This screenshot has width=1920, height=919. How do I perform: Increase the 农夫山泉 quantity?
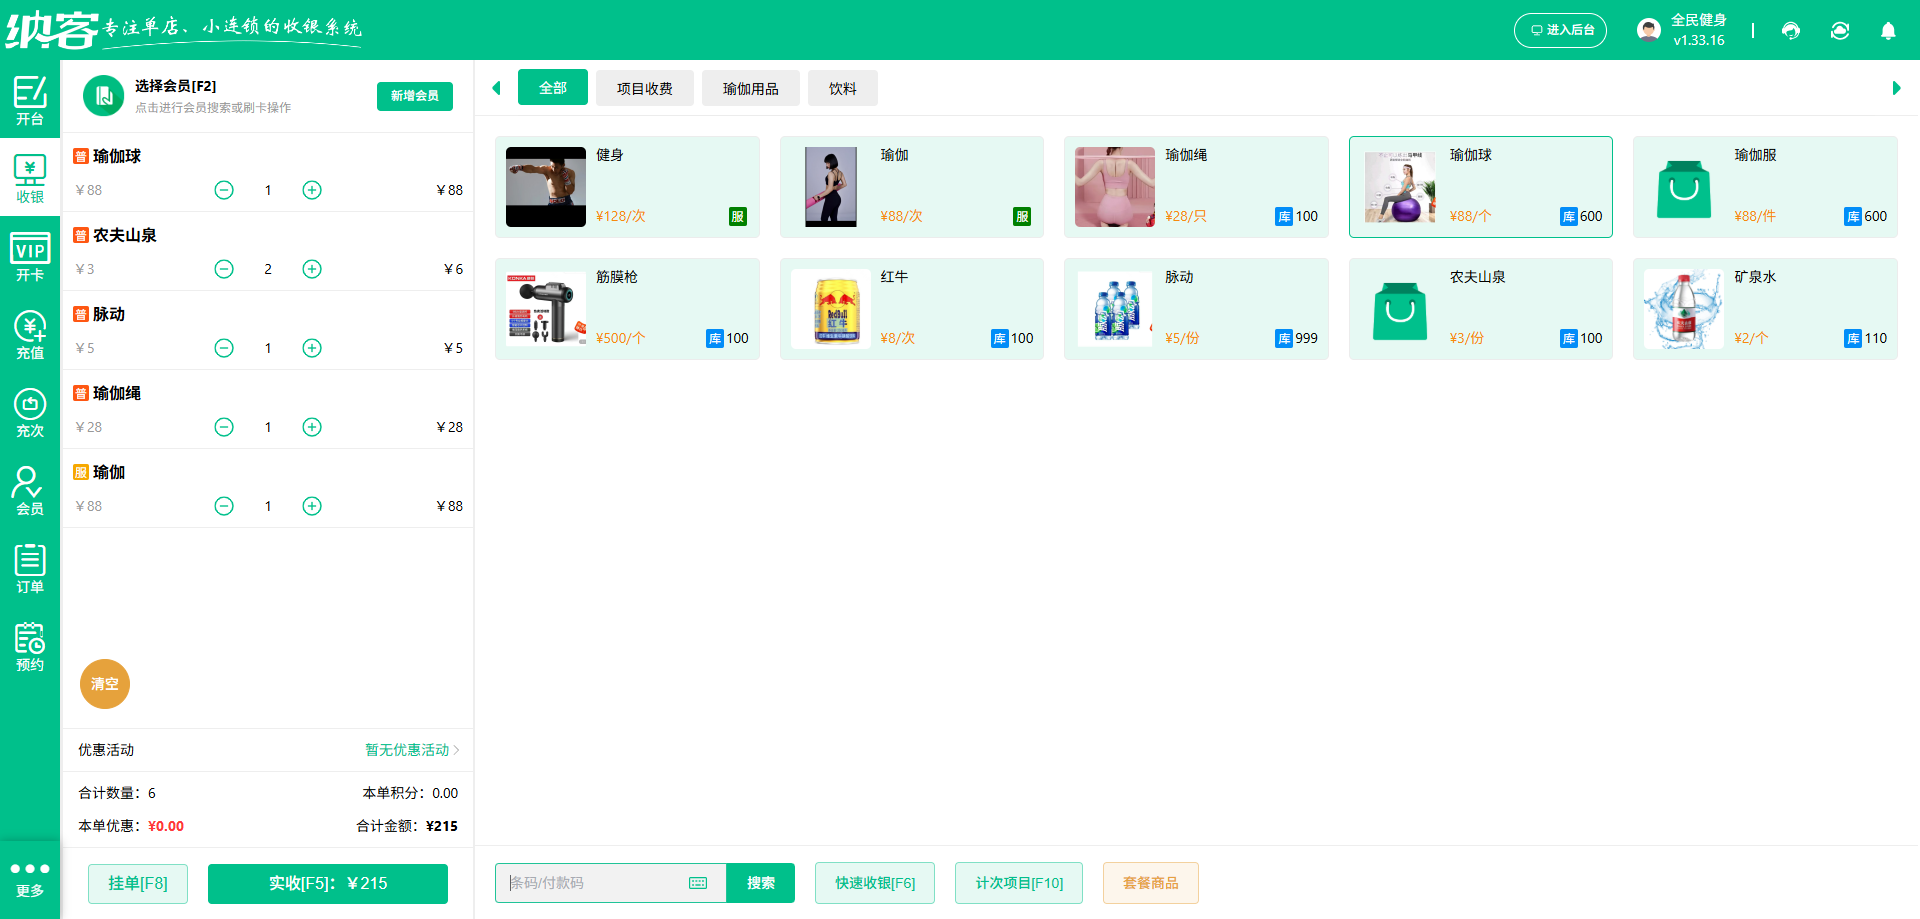click(311, 268)
